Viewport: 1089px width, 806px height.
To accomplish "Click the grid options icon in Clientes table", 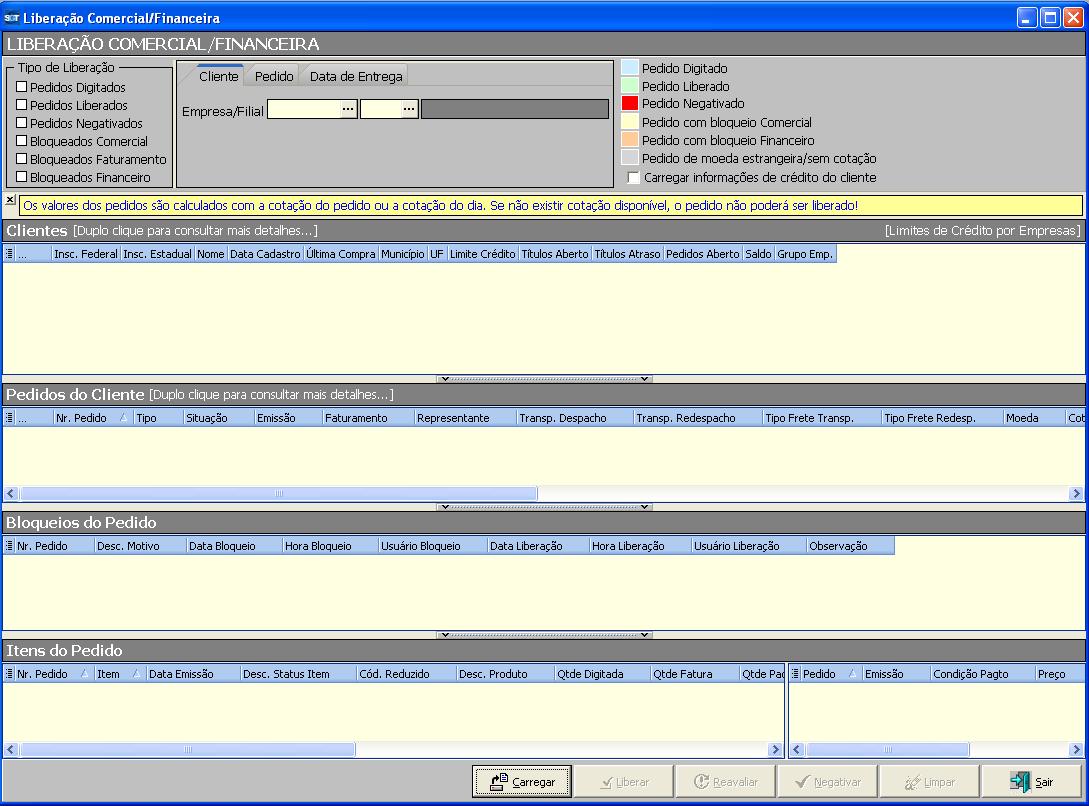I will point(10,254).
